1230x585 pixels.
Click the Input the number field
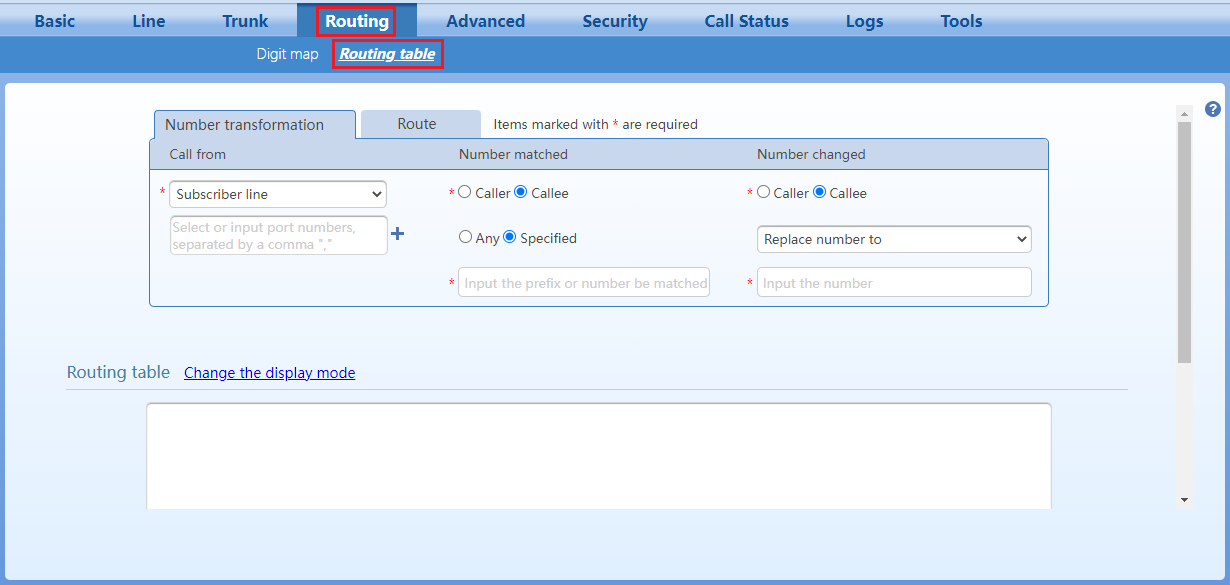coord(894,283)
